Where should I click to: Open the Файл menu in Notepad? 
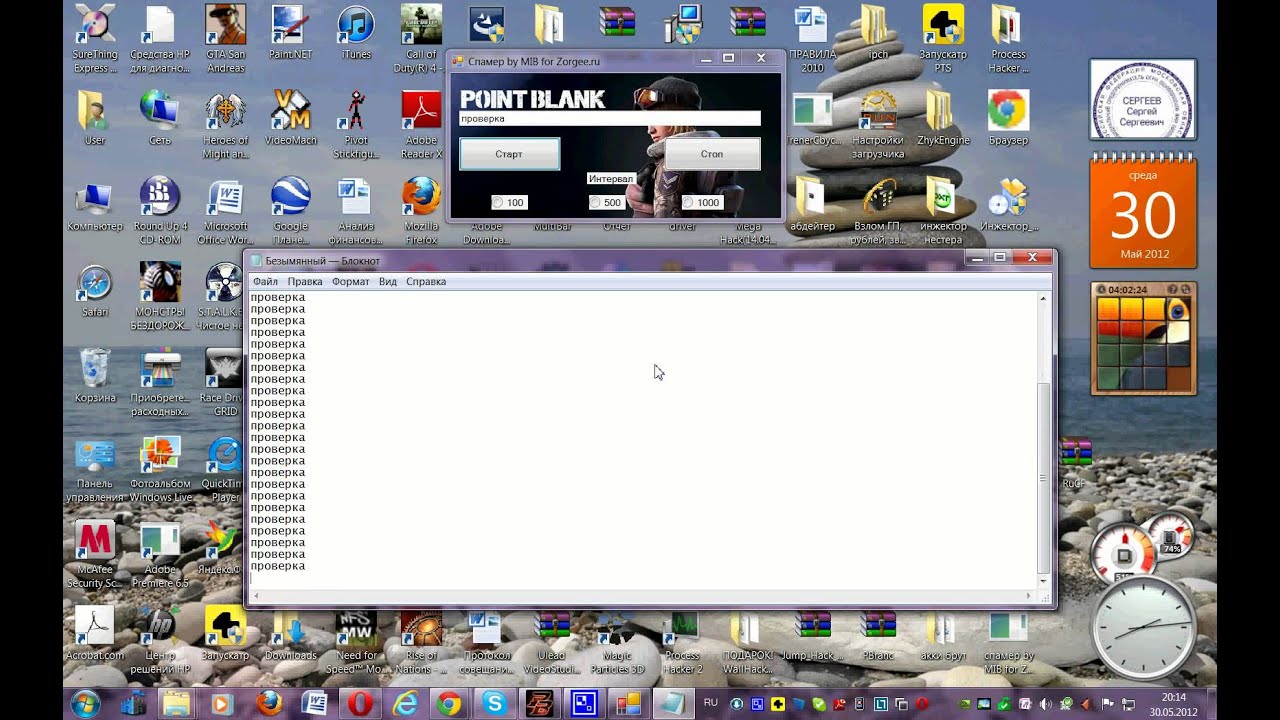pyautogui.click(x=265, y=282)
